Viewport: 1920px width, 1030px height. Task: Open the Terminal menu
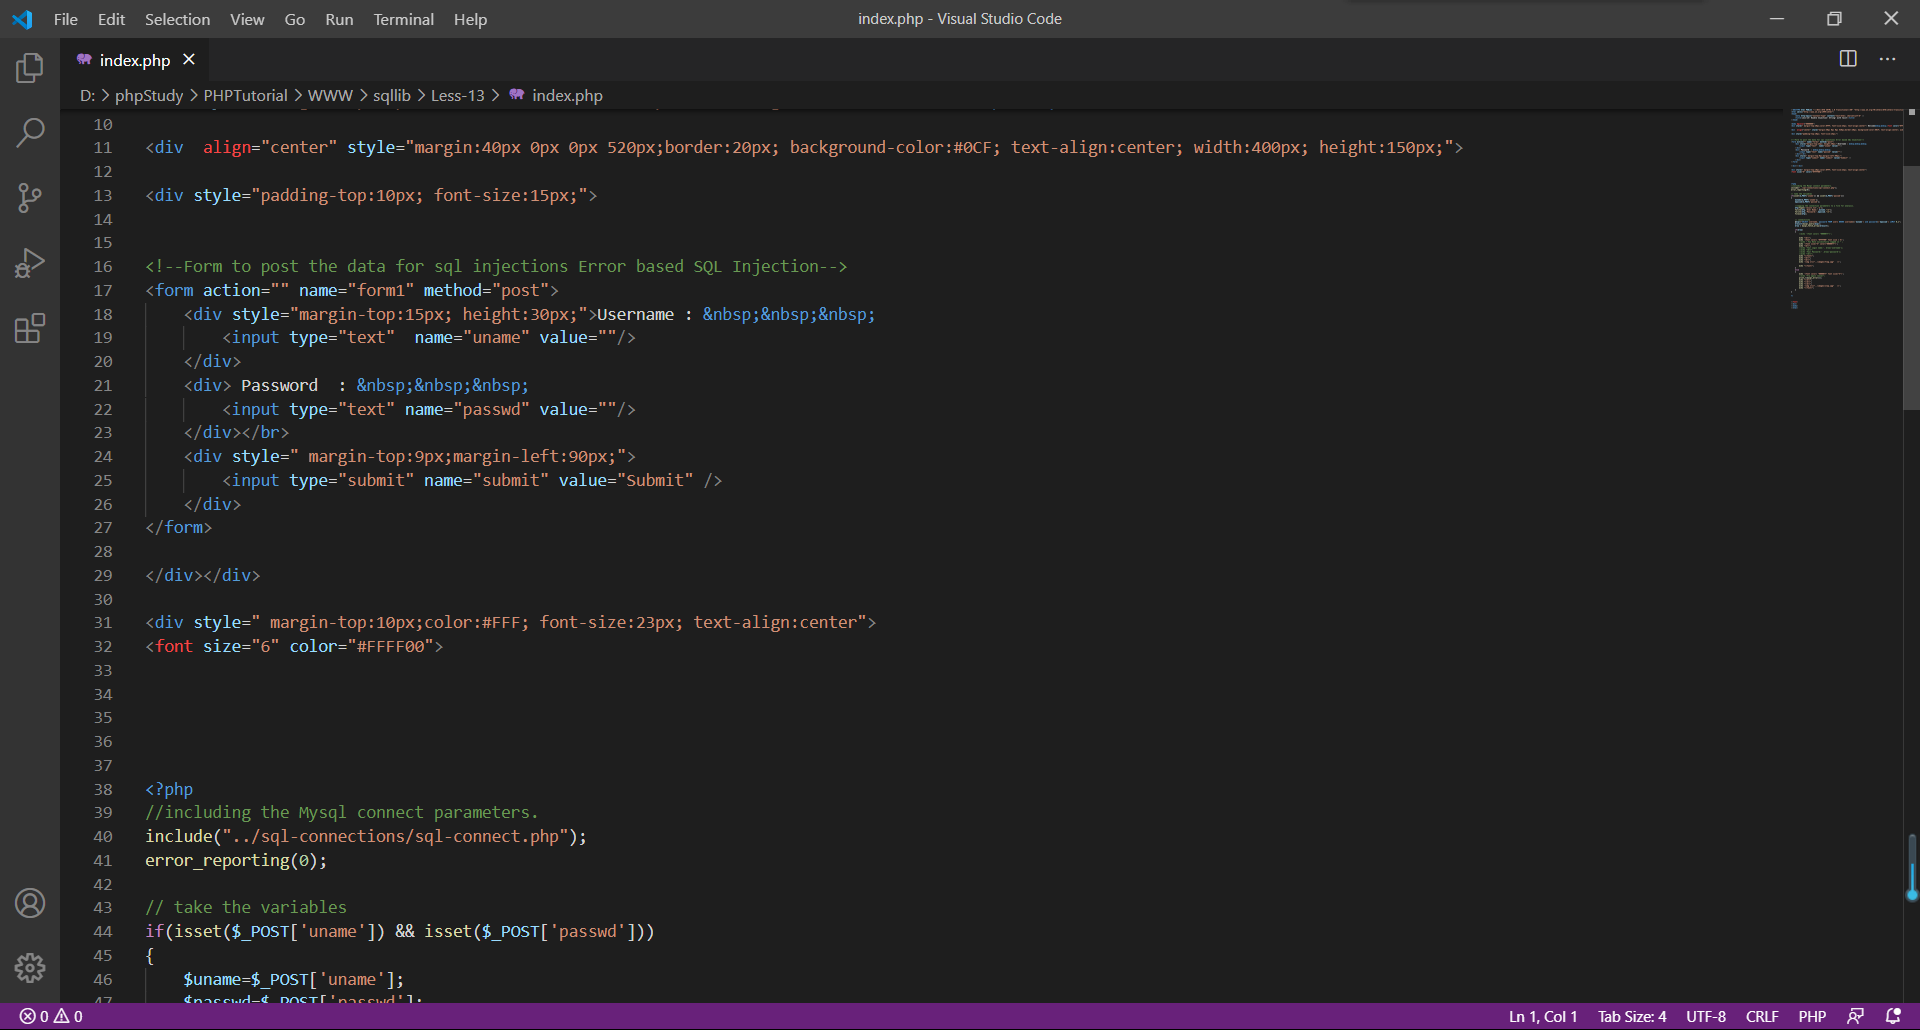403,19
